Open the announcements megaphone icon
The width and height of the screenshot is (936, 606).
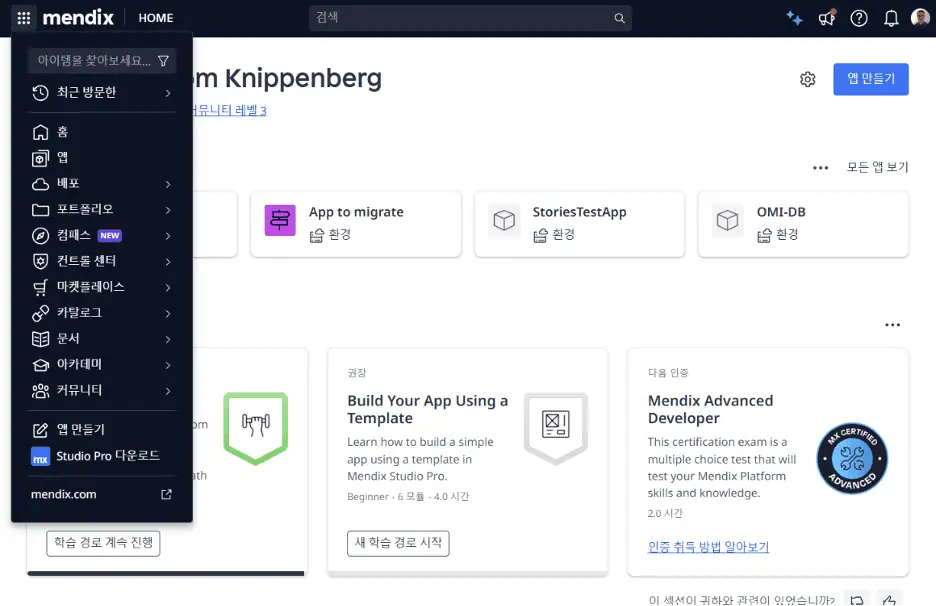(x=827, y=18)
